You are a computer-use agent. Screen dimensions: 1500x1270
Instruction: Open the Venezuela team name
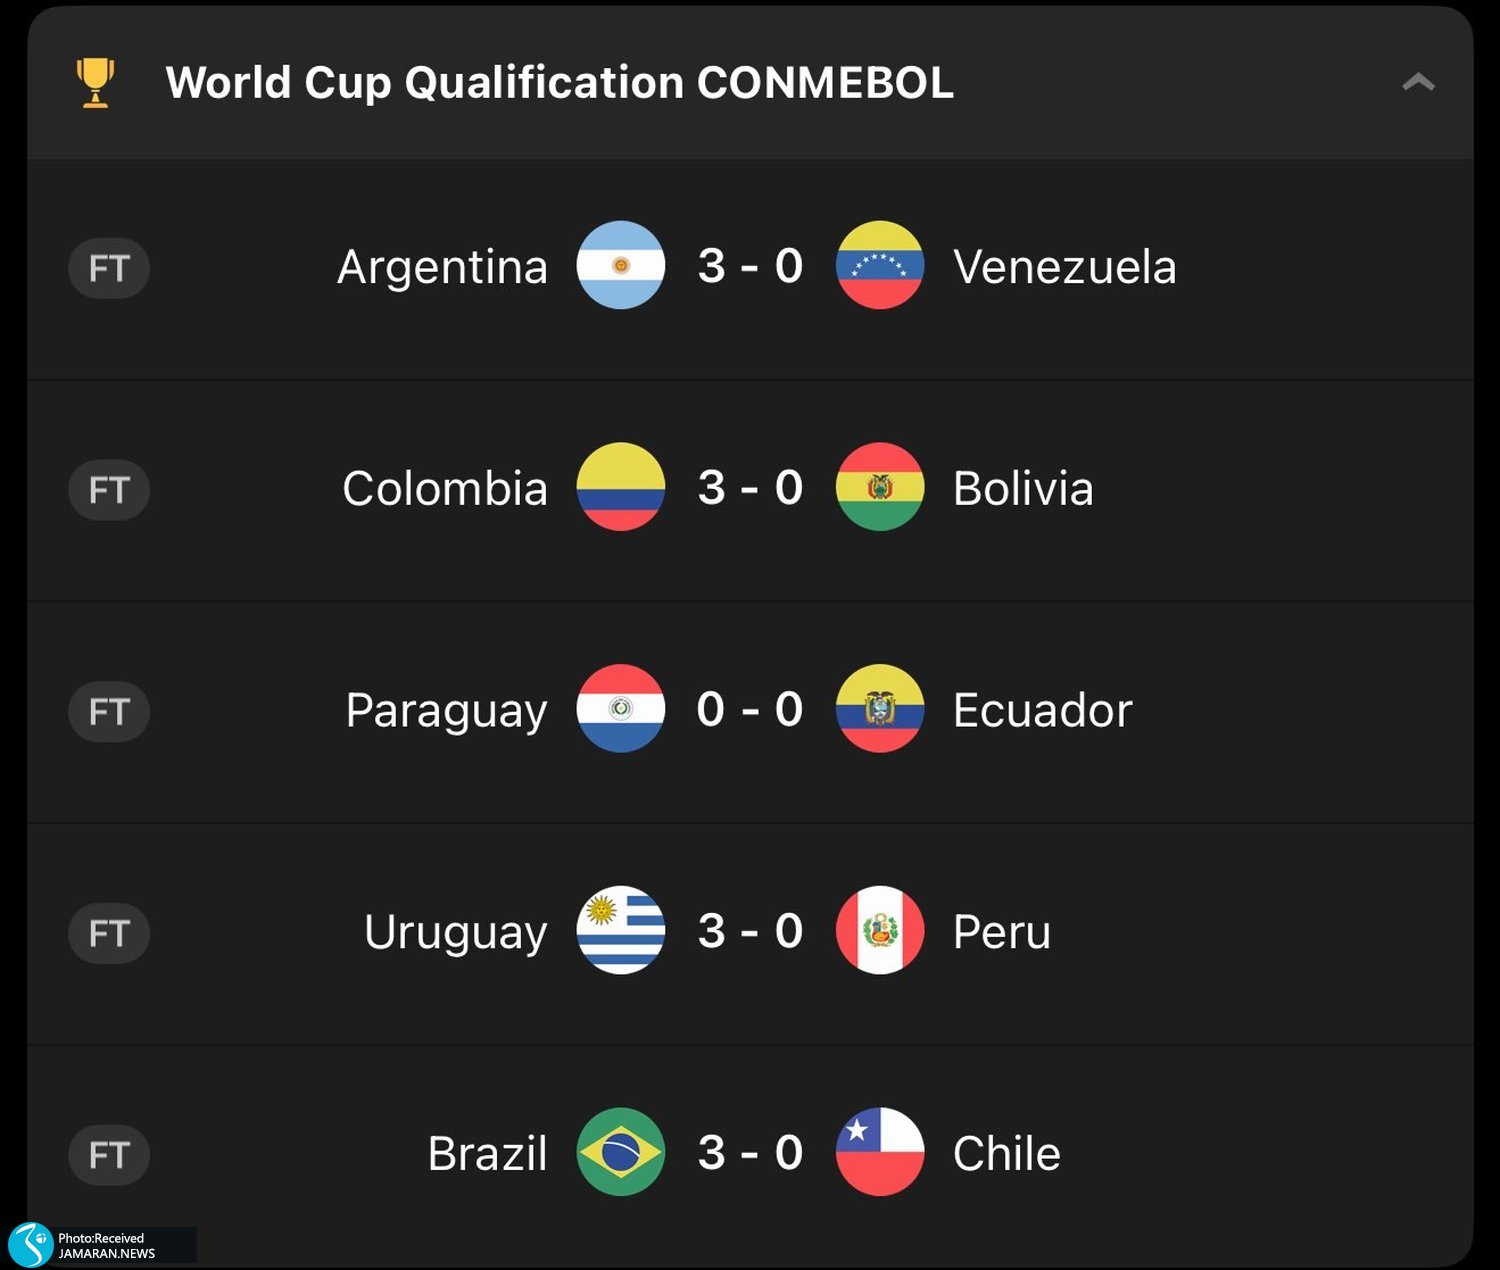coord(1064,267)
